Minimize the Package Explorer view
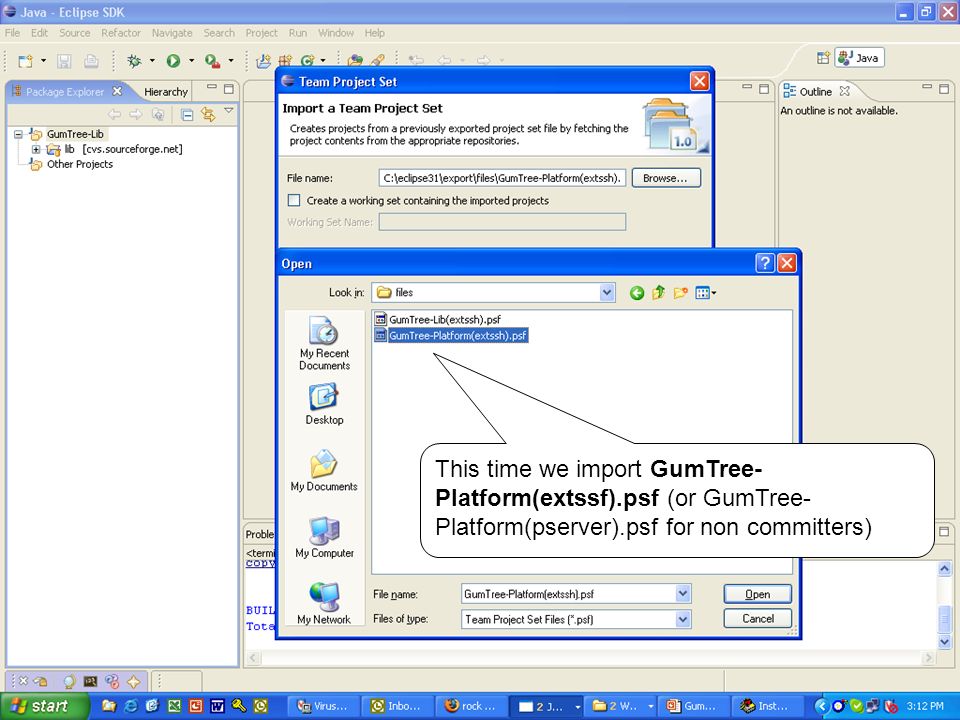The image size is (960, 720). 212,88
